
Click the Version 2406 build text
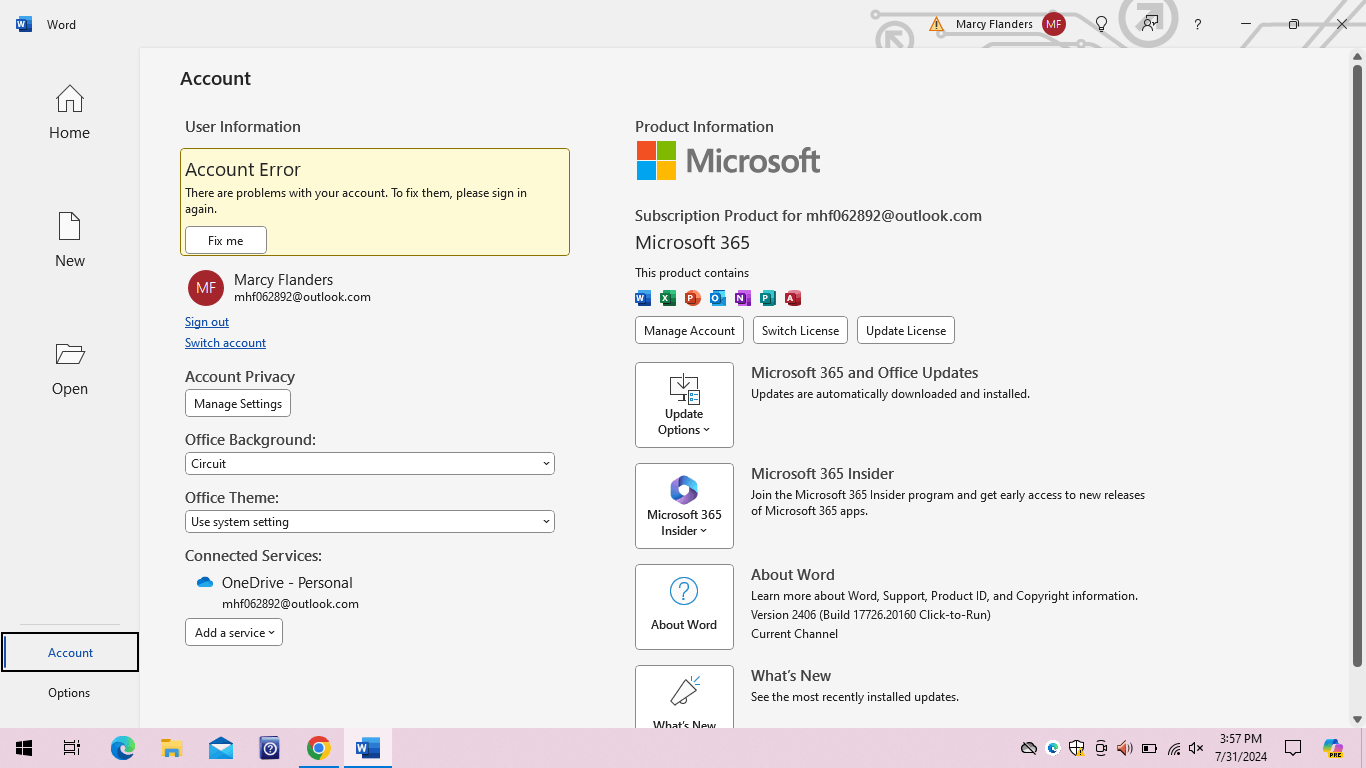click(871, 615)
